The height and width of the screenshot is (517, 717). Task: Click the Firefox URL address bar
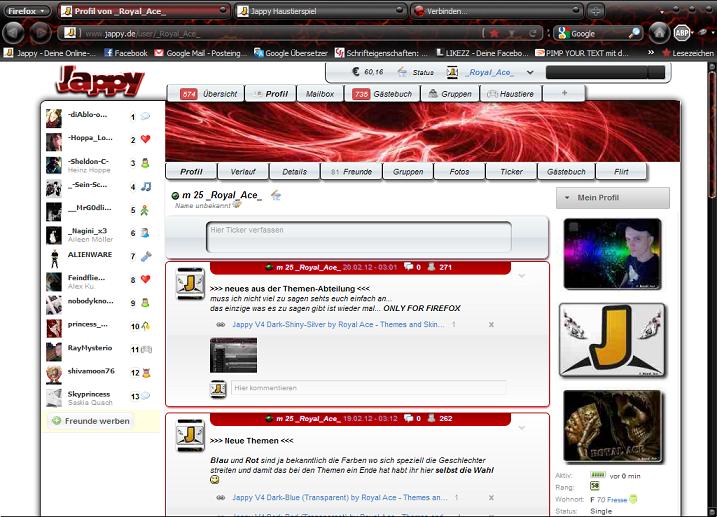[279, 33]
